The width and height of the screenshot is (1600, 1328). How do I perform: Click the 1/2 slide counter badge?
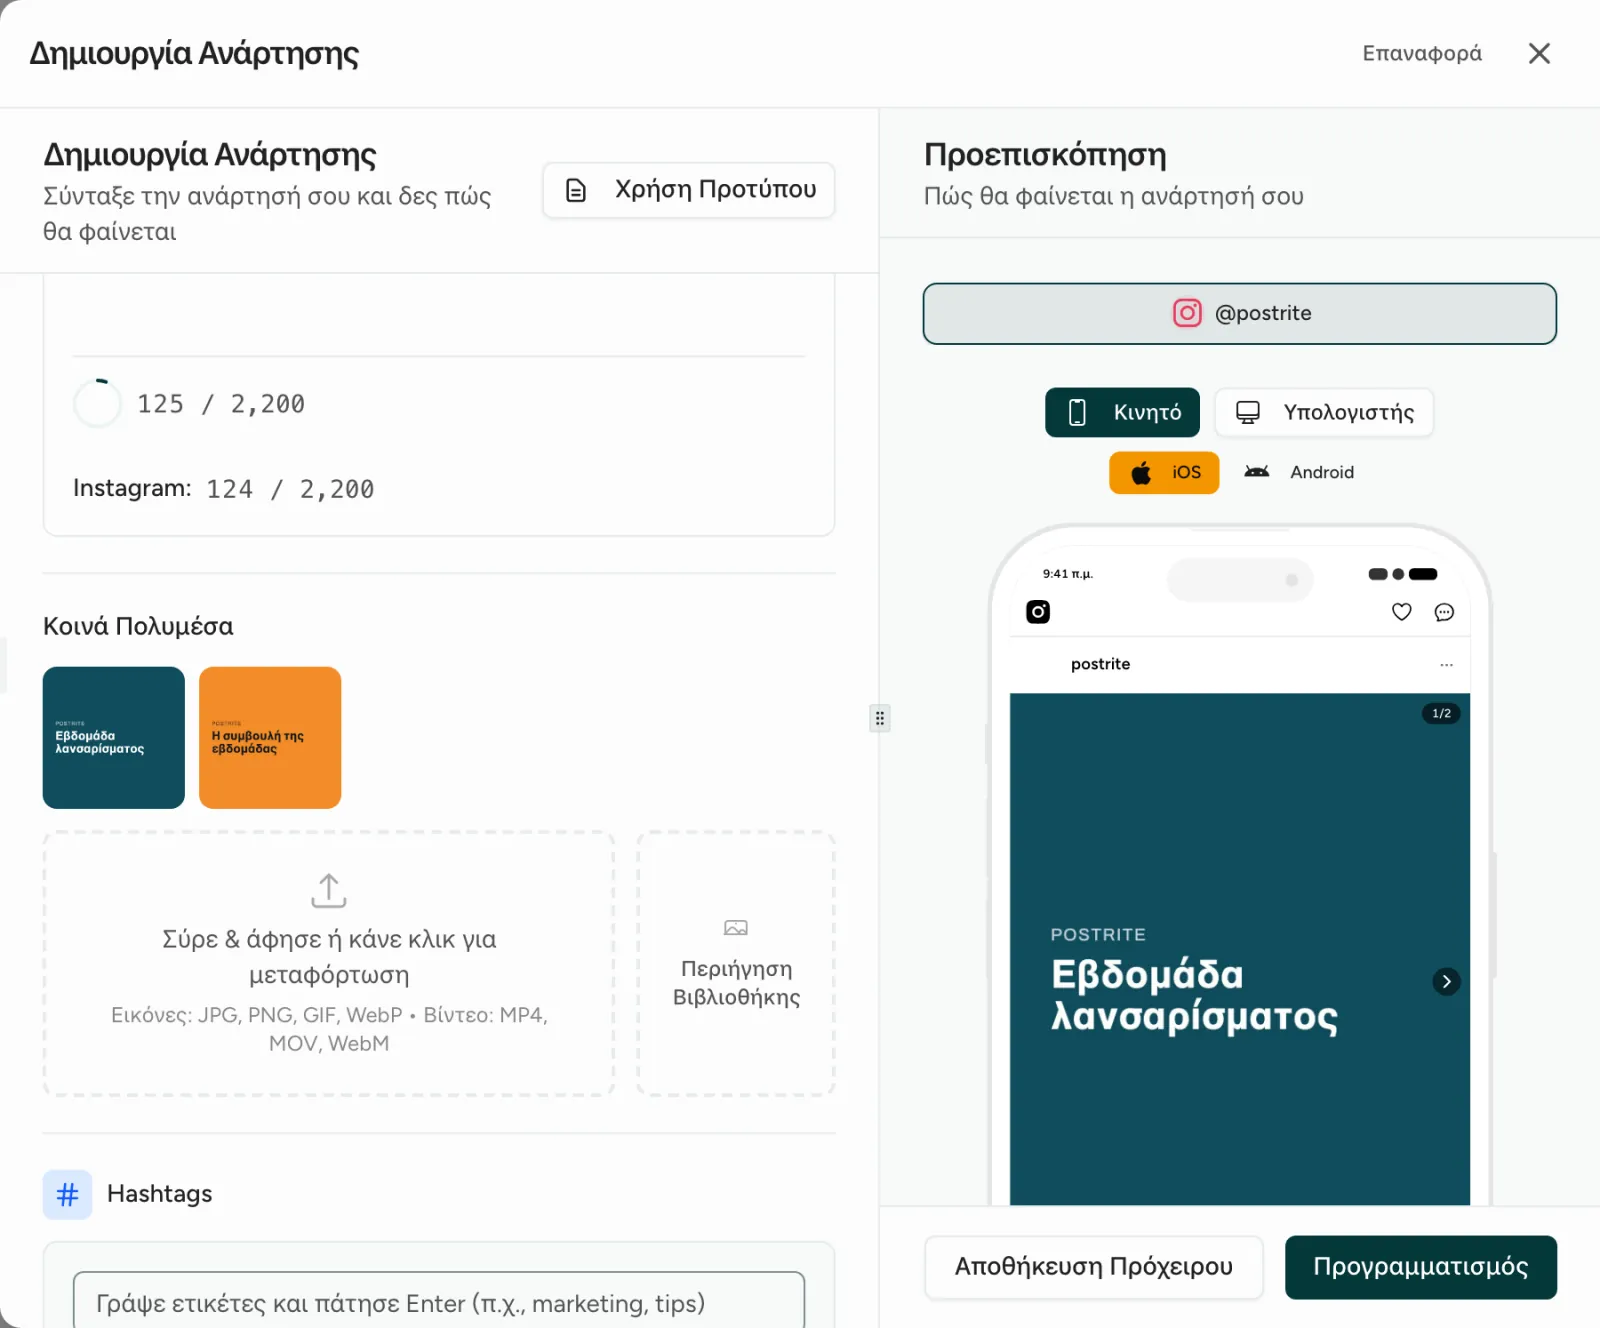pyautogui.click(x=1441, y=713)
